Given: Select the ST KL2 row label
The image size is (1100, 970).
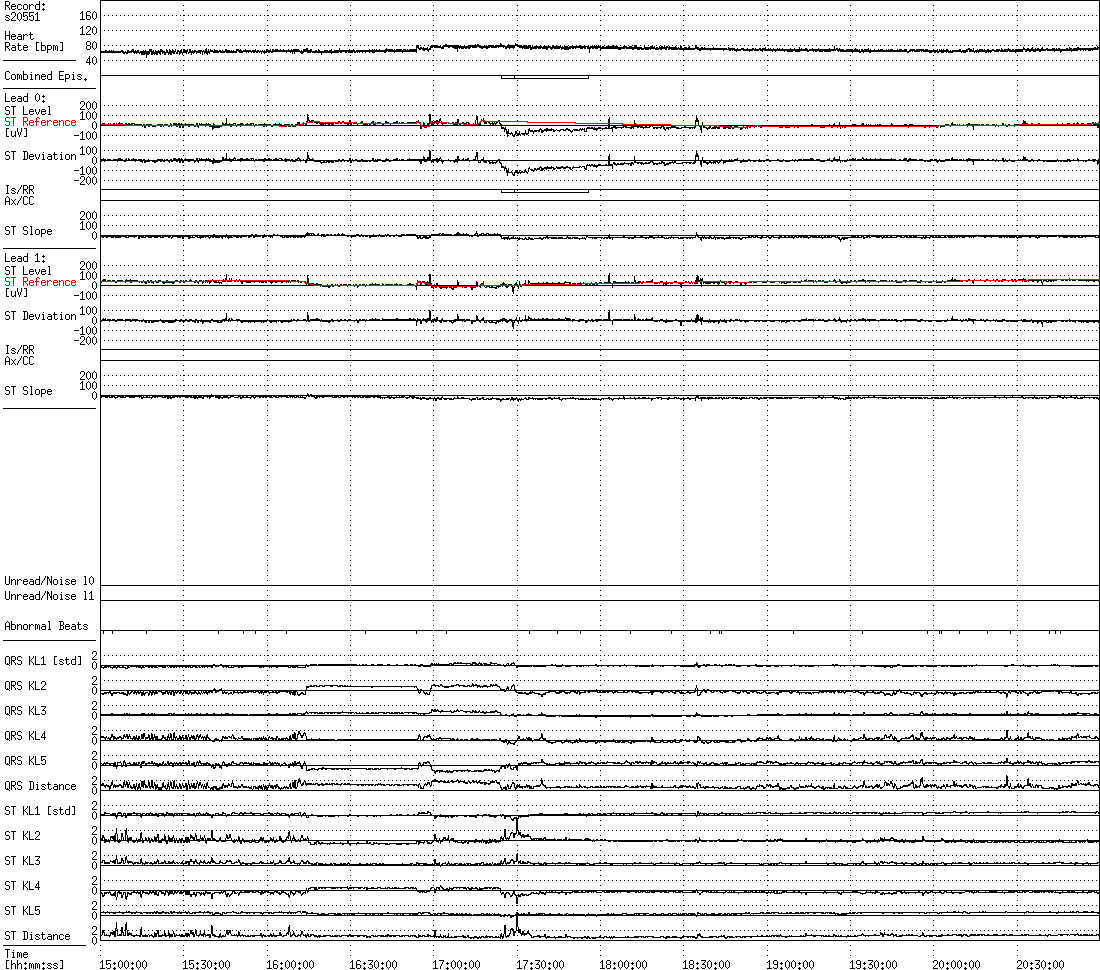Looking at the screenshot, I should (x=22, y=836).
